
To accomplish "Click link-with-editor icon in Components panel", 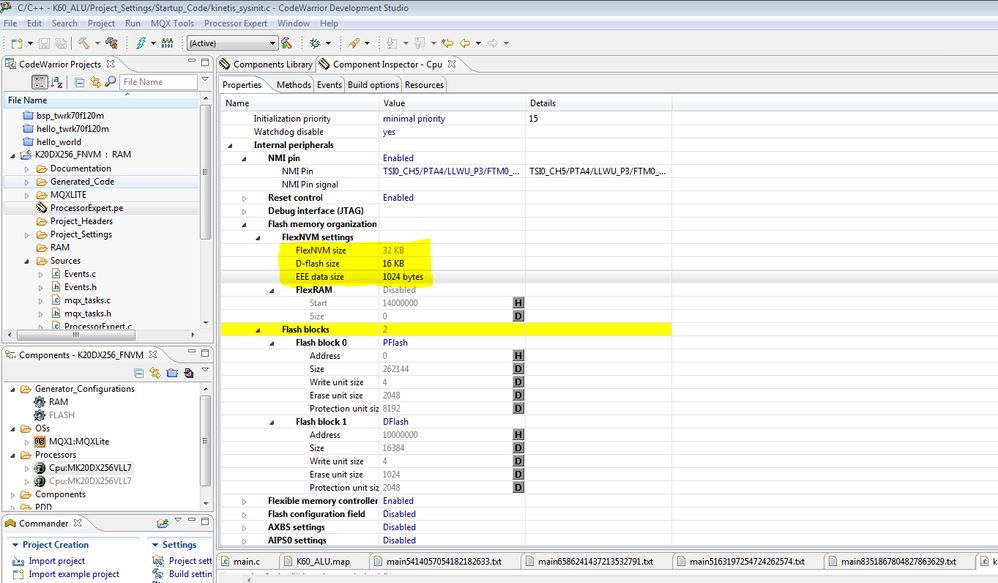I will [155, 373].
